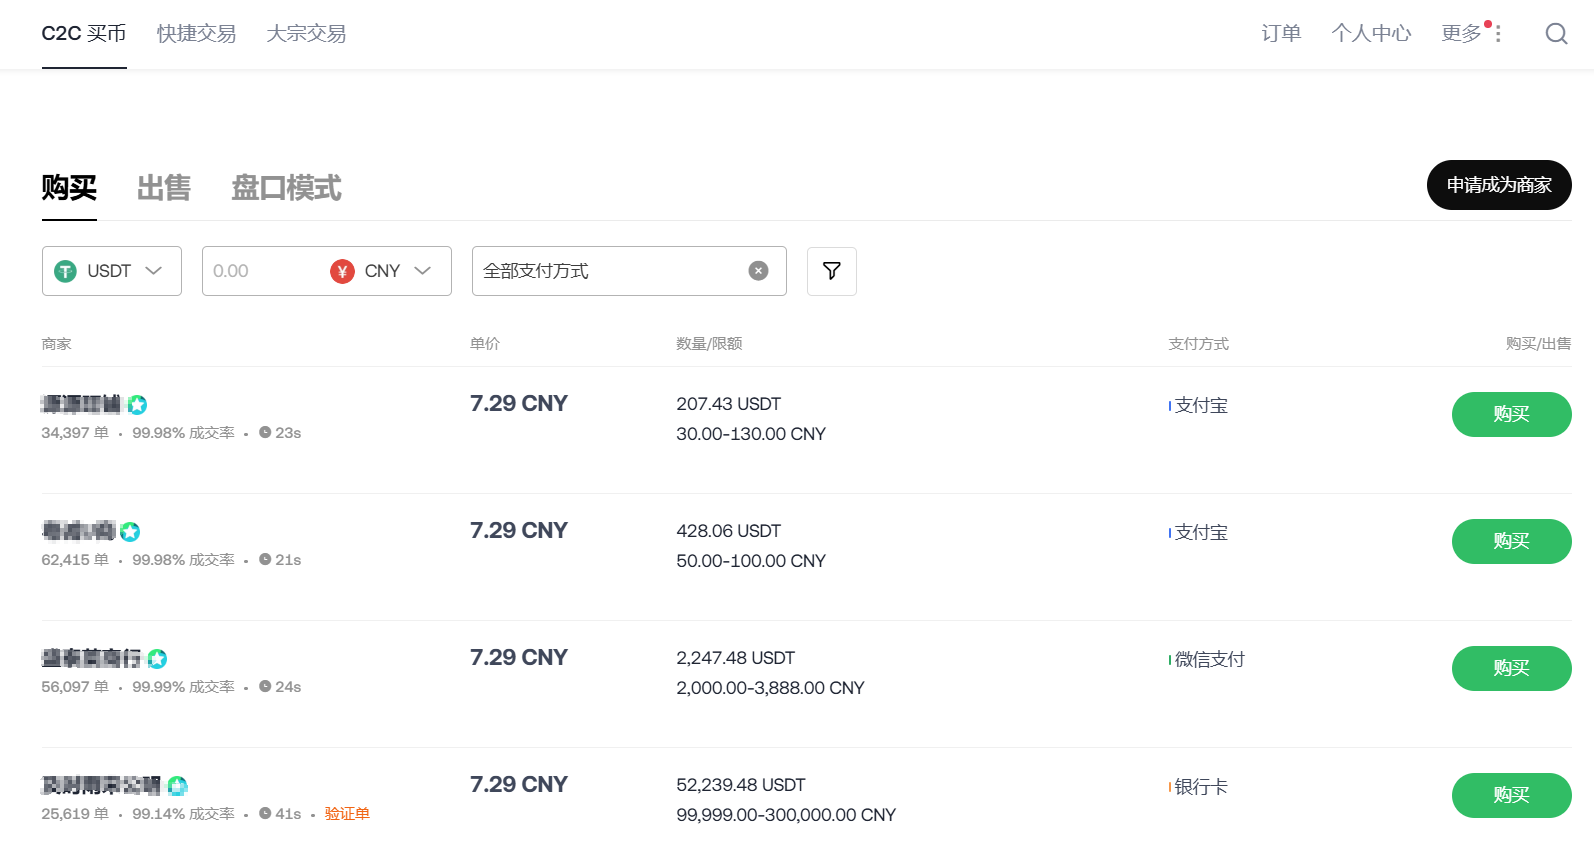The width and height of the screenshot is (1594, 848).
Task: Click the search magnifier icon
Action: 1556,34
